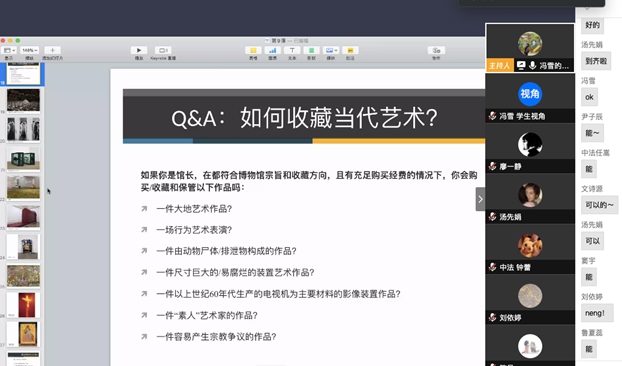Click the intro paragraph starting 如果你是馆长
Image resolution: width=622 pixels, height=366 pixels.
[309, 181]
